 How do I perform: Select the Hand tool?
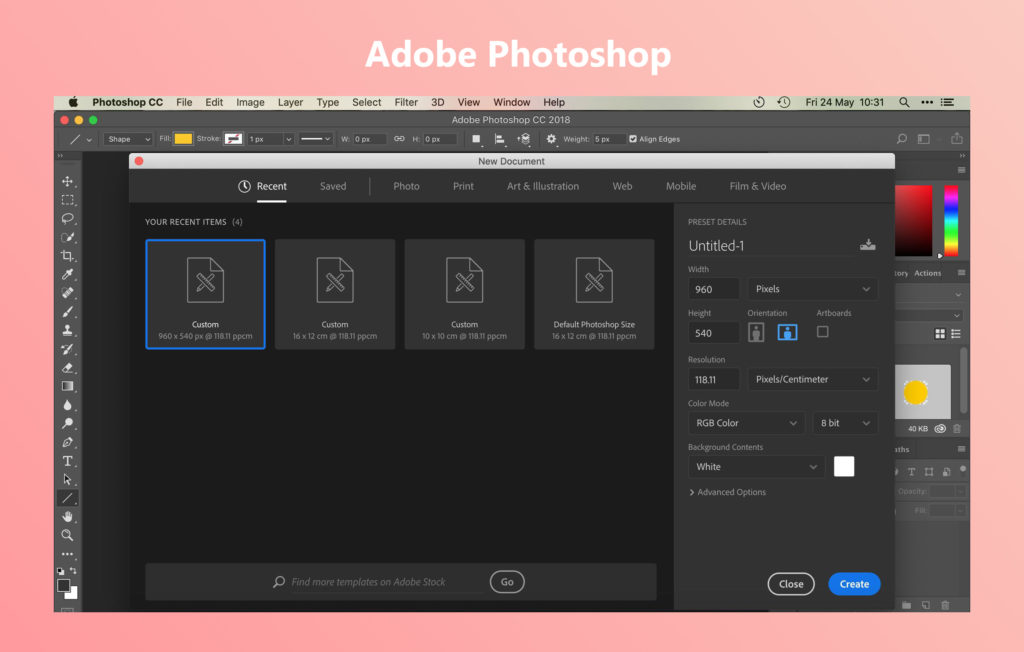point(67,517)
